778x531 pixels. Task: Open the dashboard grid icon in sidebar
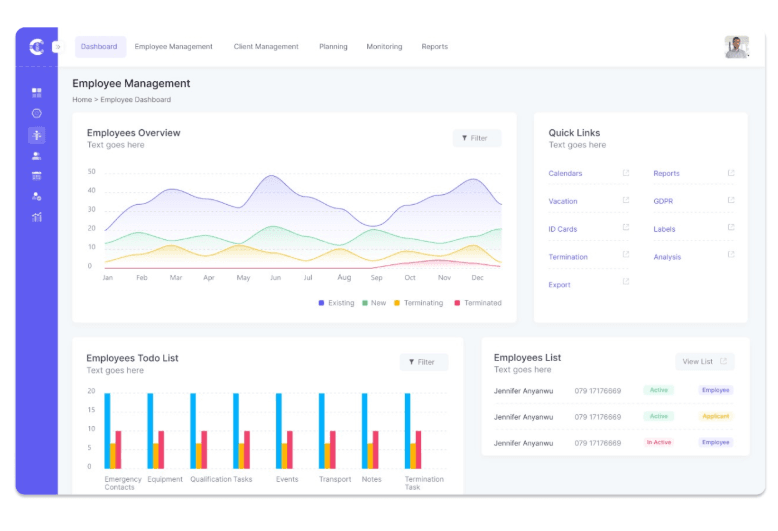coord(36,92)
